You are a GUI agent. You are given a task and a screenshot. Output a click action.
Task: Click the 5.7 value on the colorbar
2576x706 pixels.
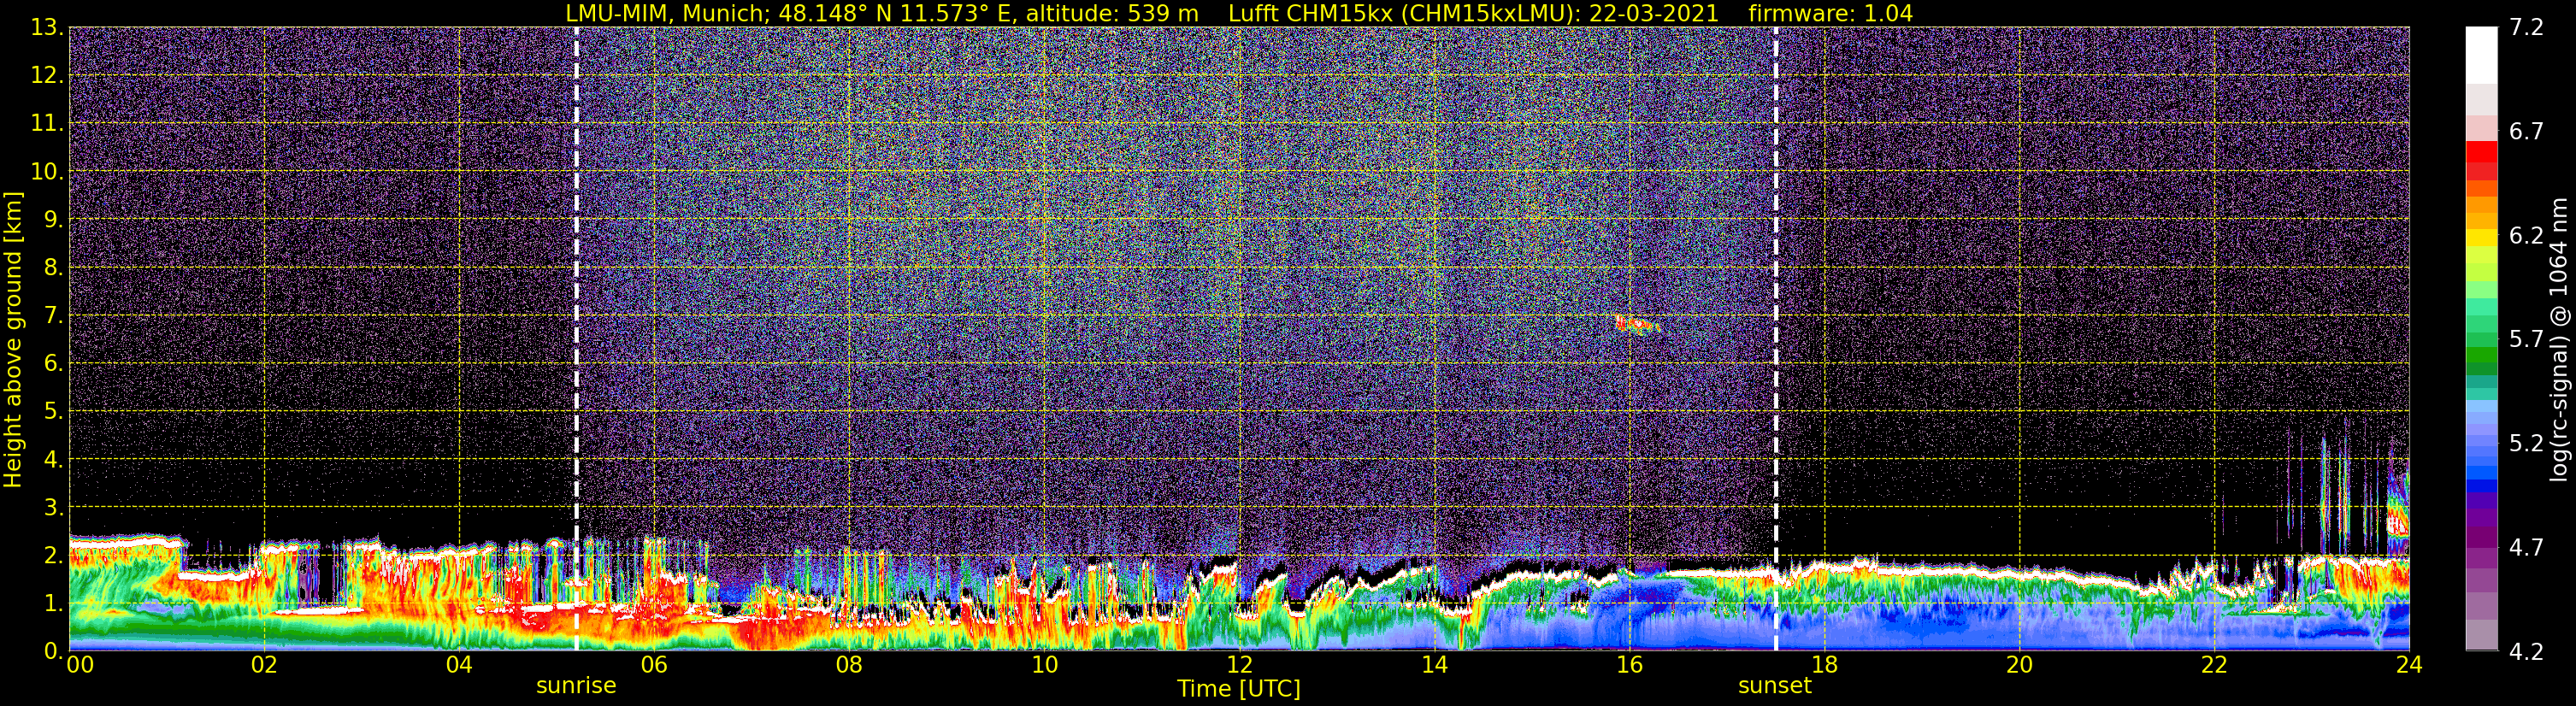2526,340
